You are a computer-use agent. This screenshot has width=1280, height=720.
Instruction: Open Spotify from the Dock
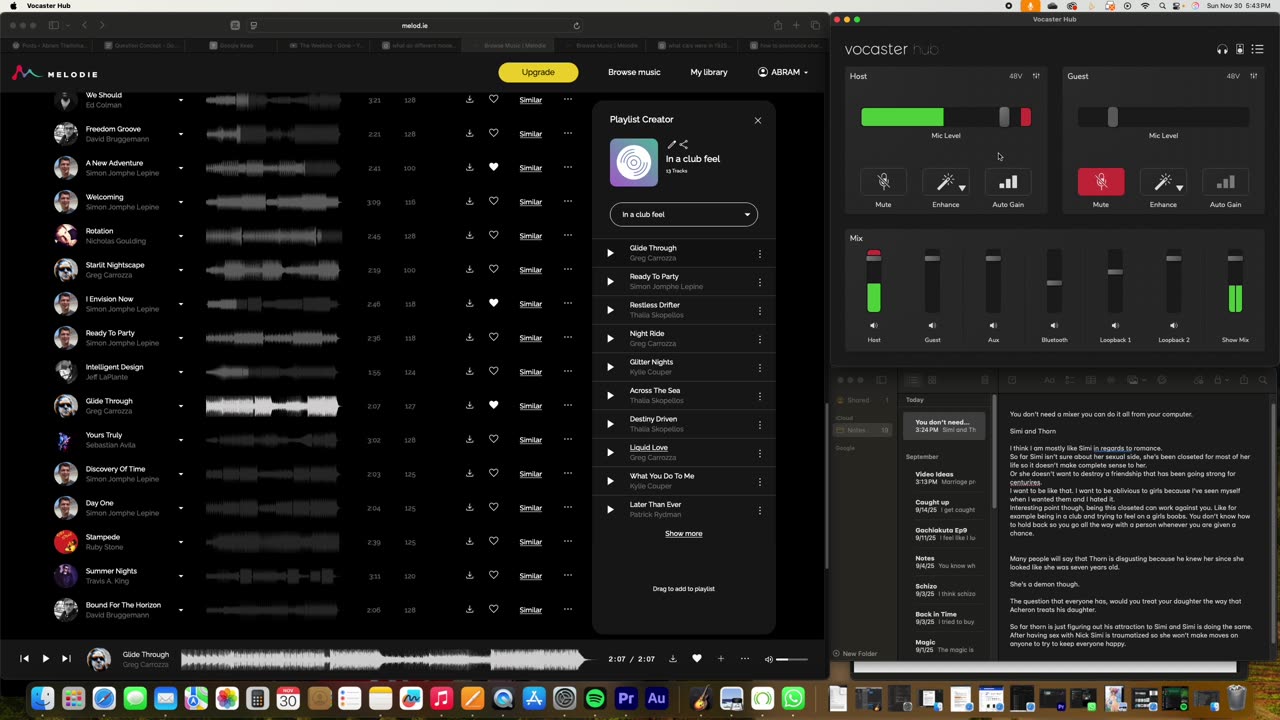(595, 699)
